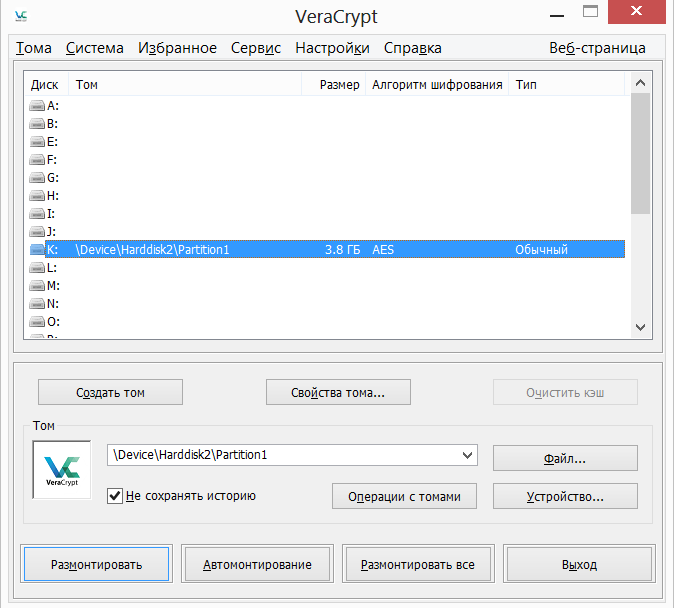Click the drive list scrollbar thumb
This screenshot has width=674, height=608.
click(x=640, y=154)
